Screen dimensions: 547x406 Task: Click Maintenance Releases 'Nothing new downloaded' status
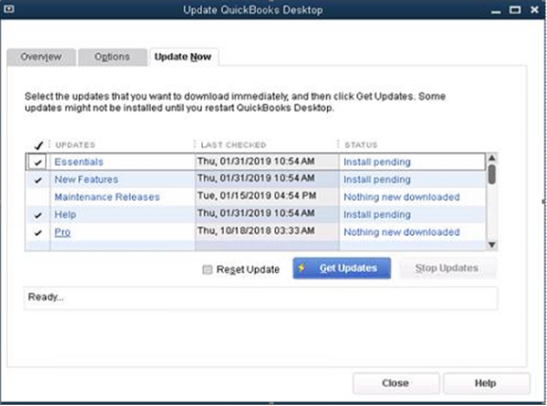402,197
